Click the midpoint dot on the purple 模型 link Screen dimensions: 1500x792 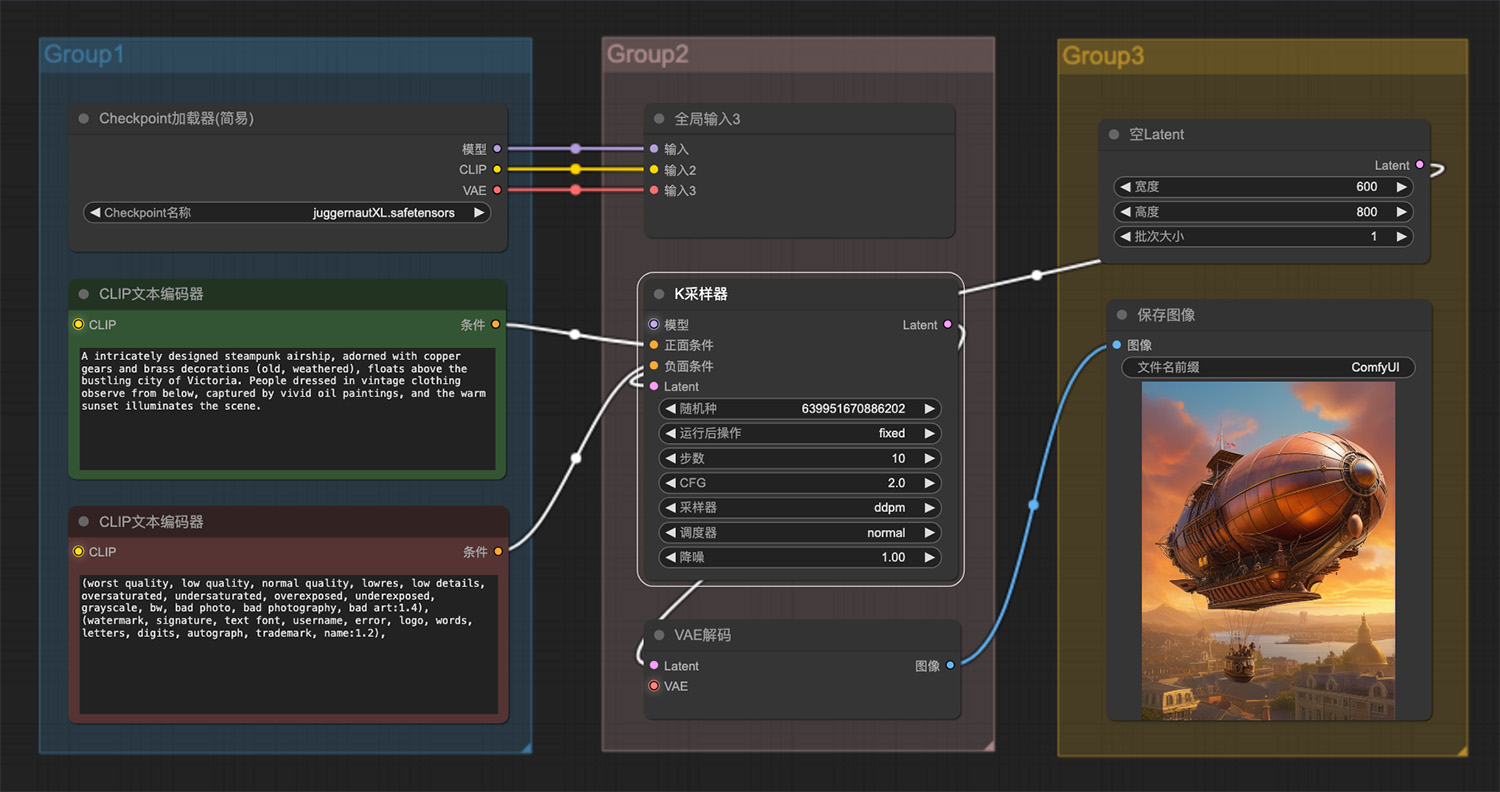[575, 149]
